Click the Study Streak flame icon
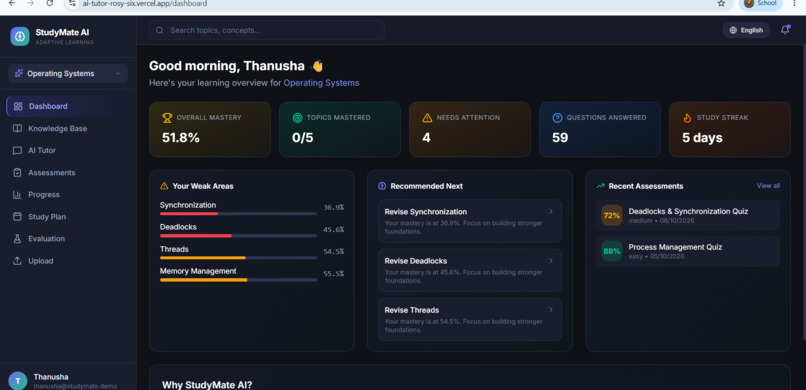The image size is (806, 390). (687, 118)
